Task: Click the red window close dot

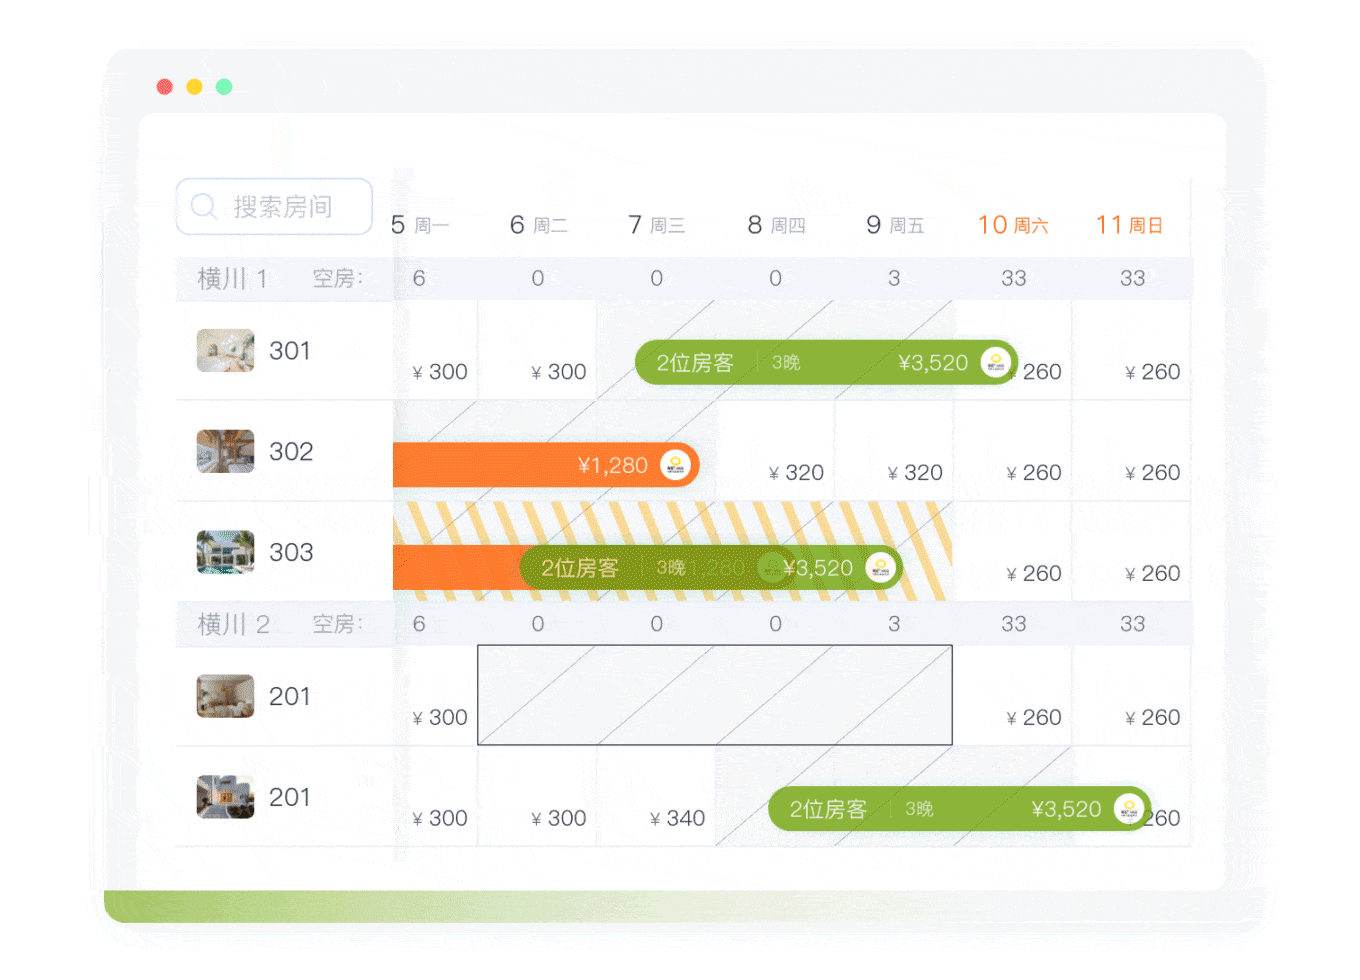Action: 165,87
